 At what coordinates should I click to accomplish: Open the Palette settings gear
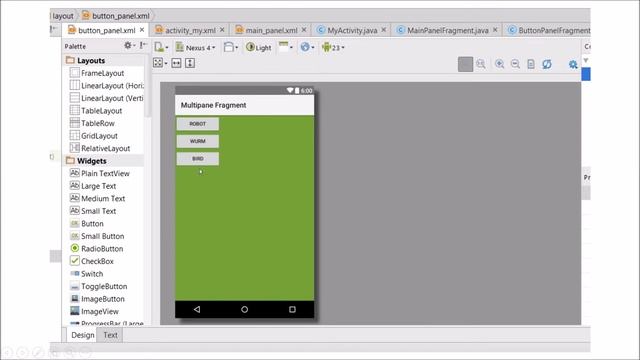129,46
